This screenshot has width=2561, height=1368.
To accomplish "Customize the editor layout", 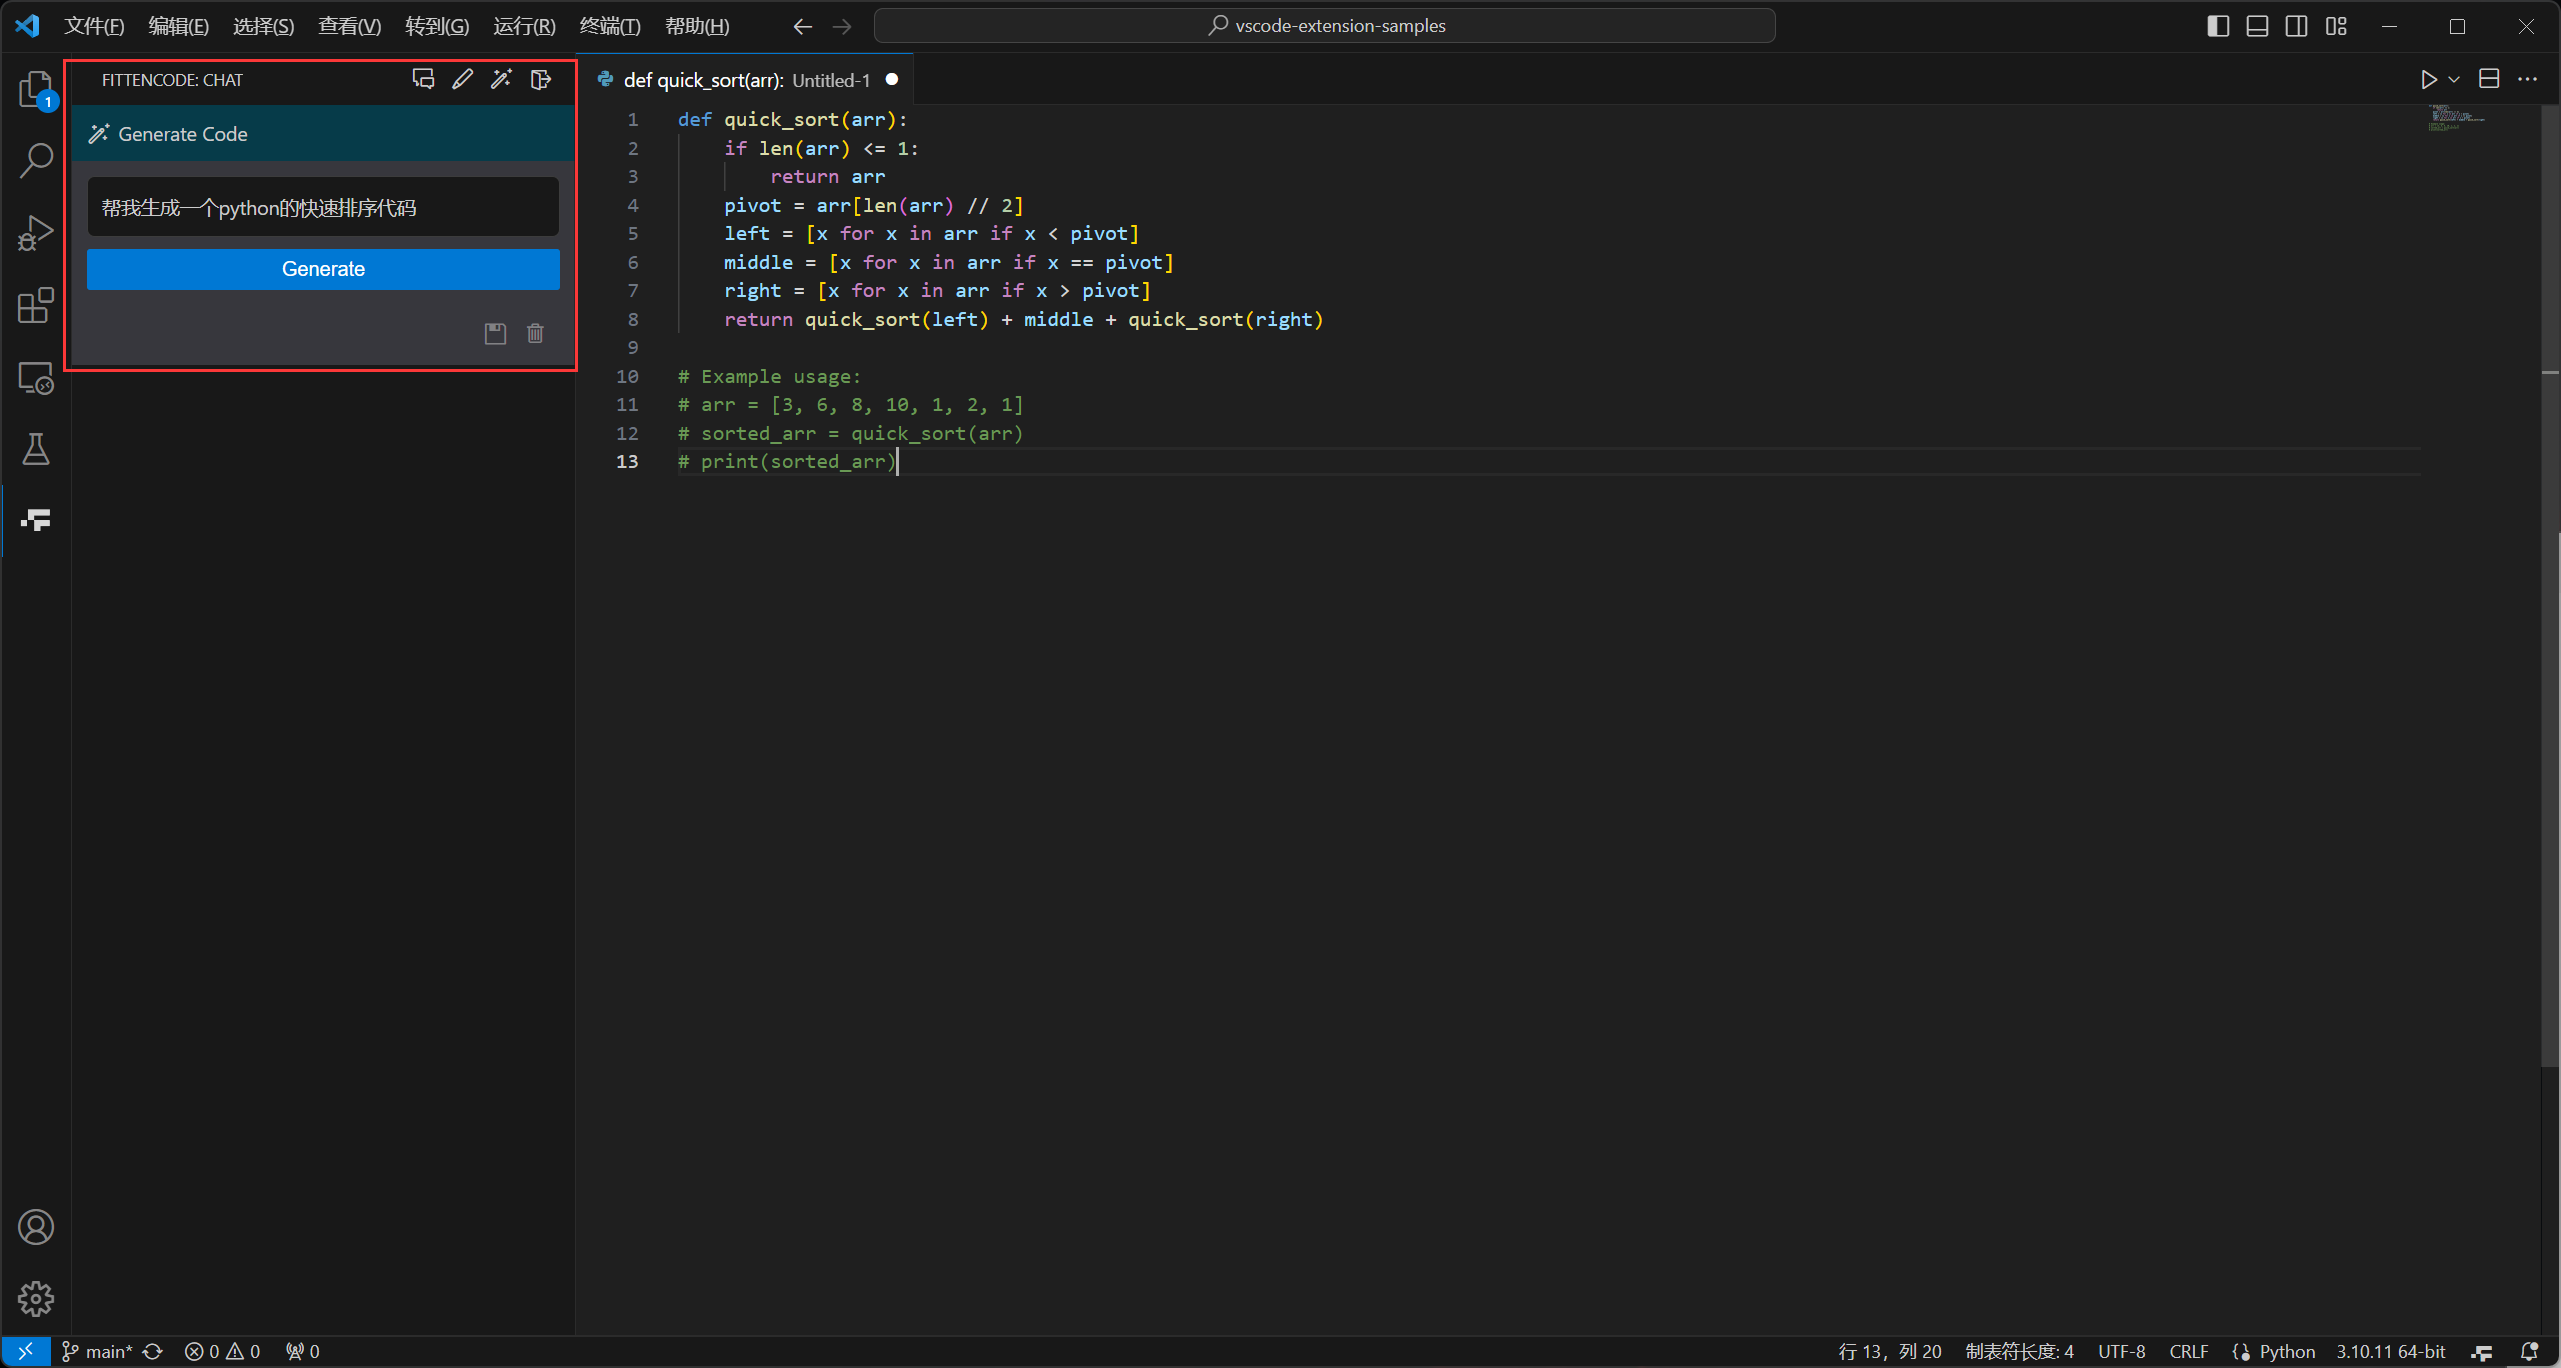I will click(x=2336, y=26).
